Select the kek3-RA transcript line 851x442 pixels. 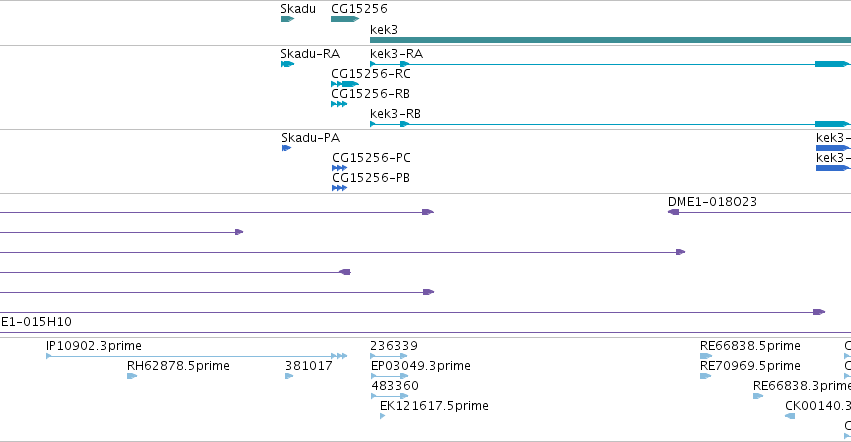click(x=610, y=64)
